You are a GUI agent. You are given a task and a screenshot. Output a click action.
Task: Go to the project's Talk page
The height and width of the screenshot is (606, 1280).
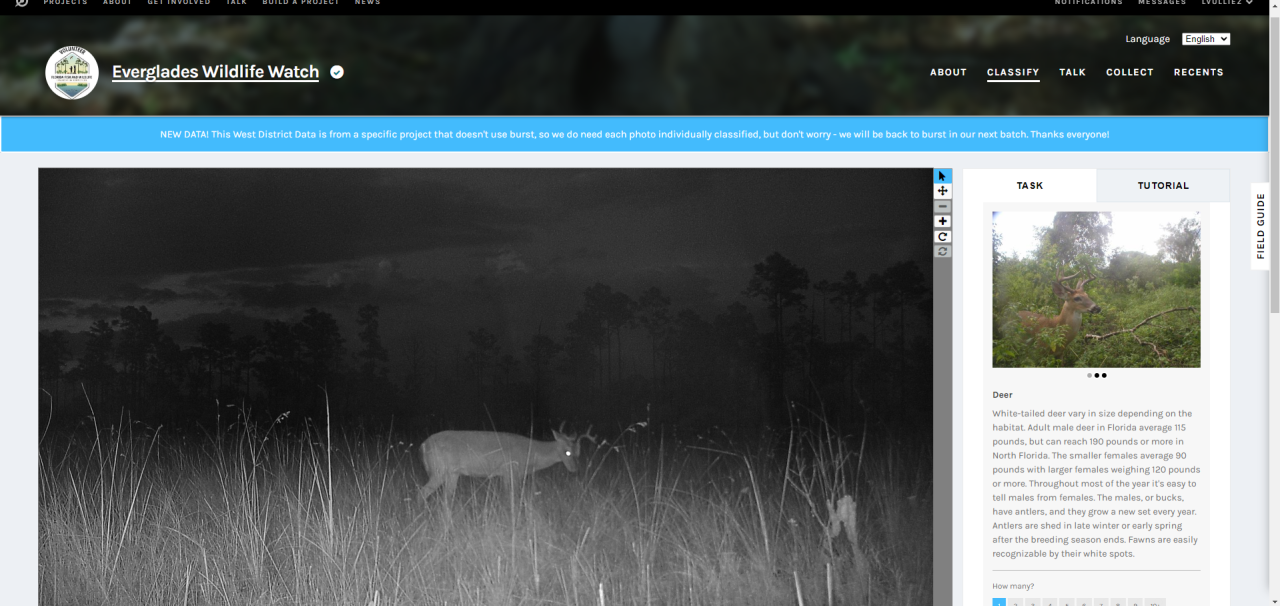click(x=1073, y=72)
